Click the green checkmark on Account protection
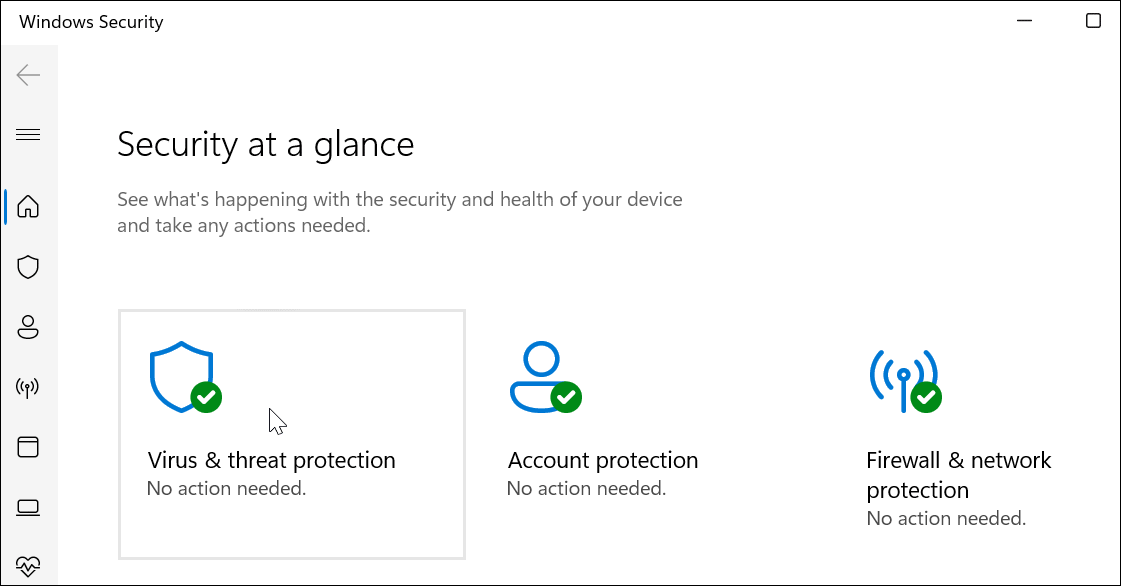Image resolution: width=1121 pixels, height=586 pixels. [568, 398]
